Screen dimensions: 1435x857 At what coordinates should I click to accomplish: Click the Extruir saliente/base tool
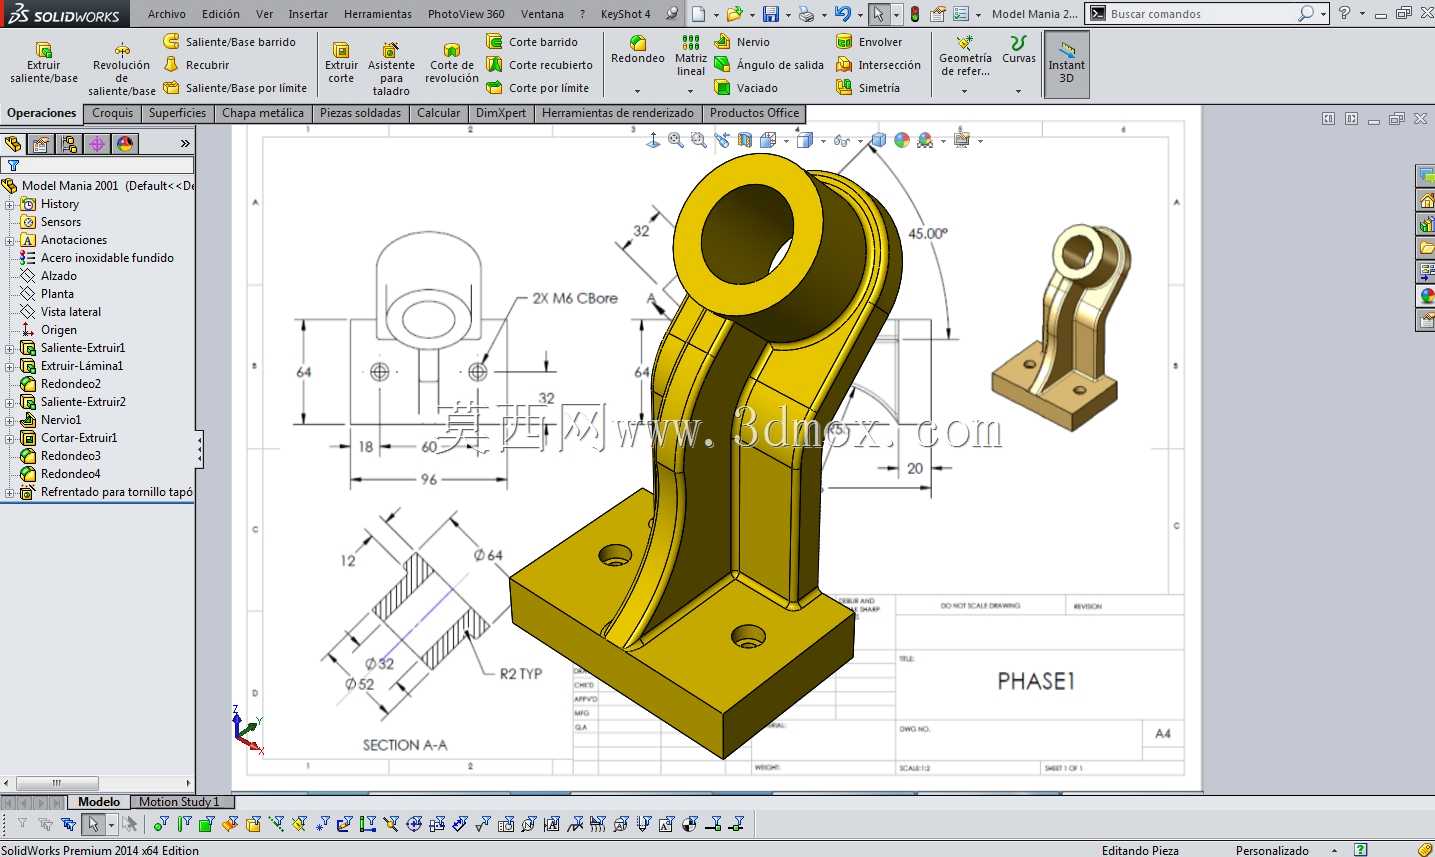point(44,63)
